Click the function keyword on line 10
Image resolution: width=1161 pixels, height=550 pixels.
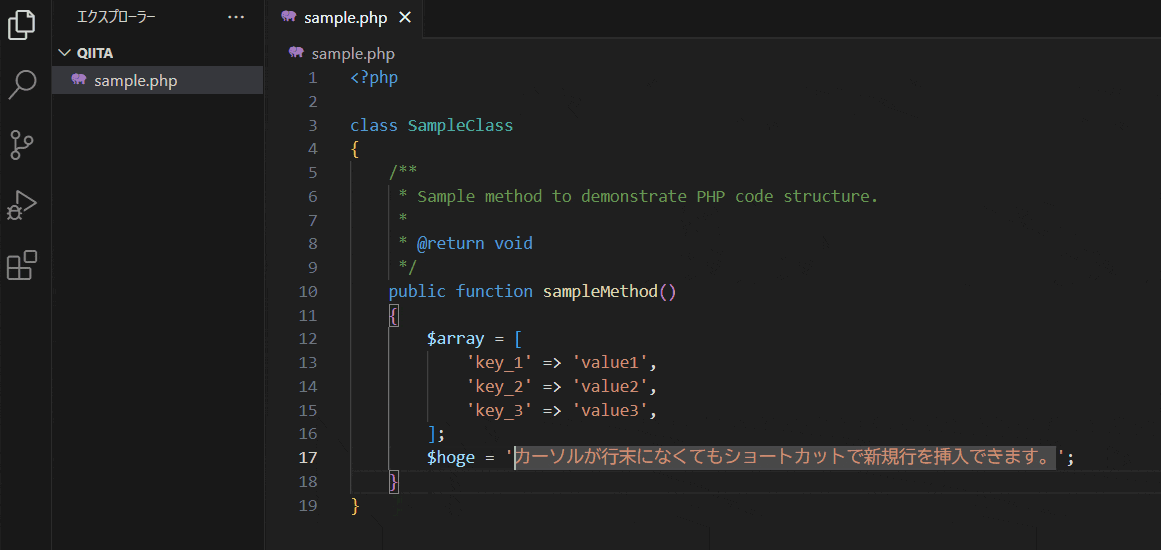[495, 291]
